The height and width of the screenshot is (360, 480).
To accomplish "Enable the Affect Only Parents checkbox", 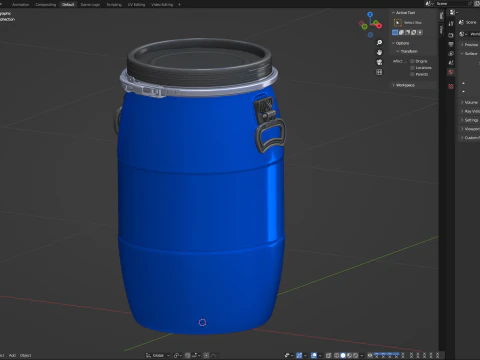I will click(412, 74).
